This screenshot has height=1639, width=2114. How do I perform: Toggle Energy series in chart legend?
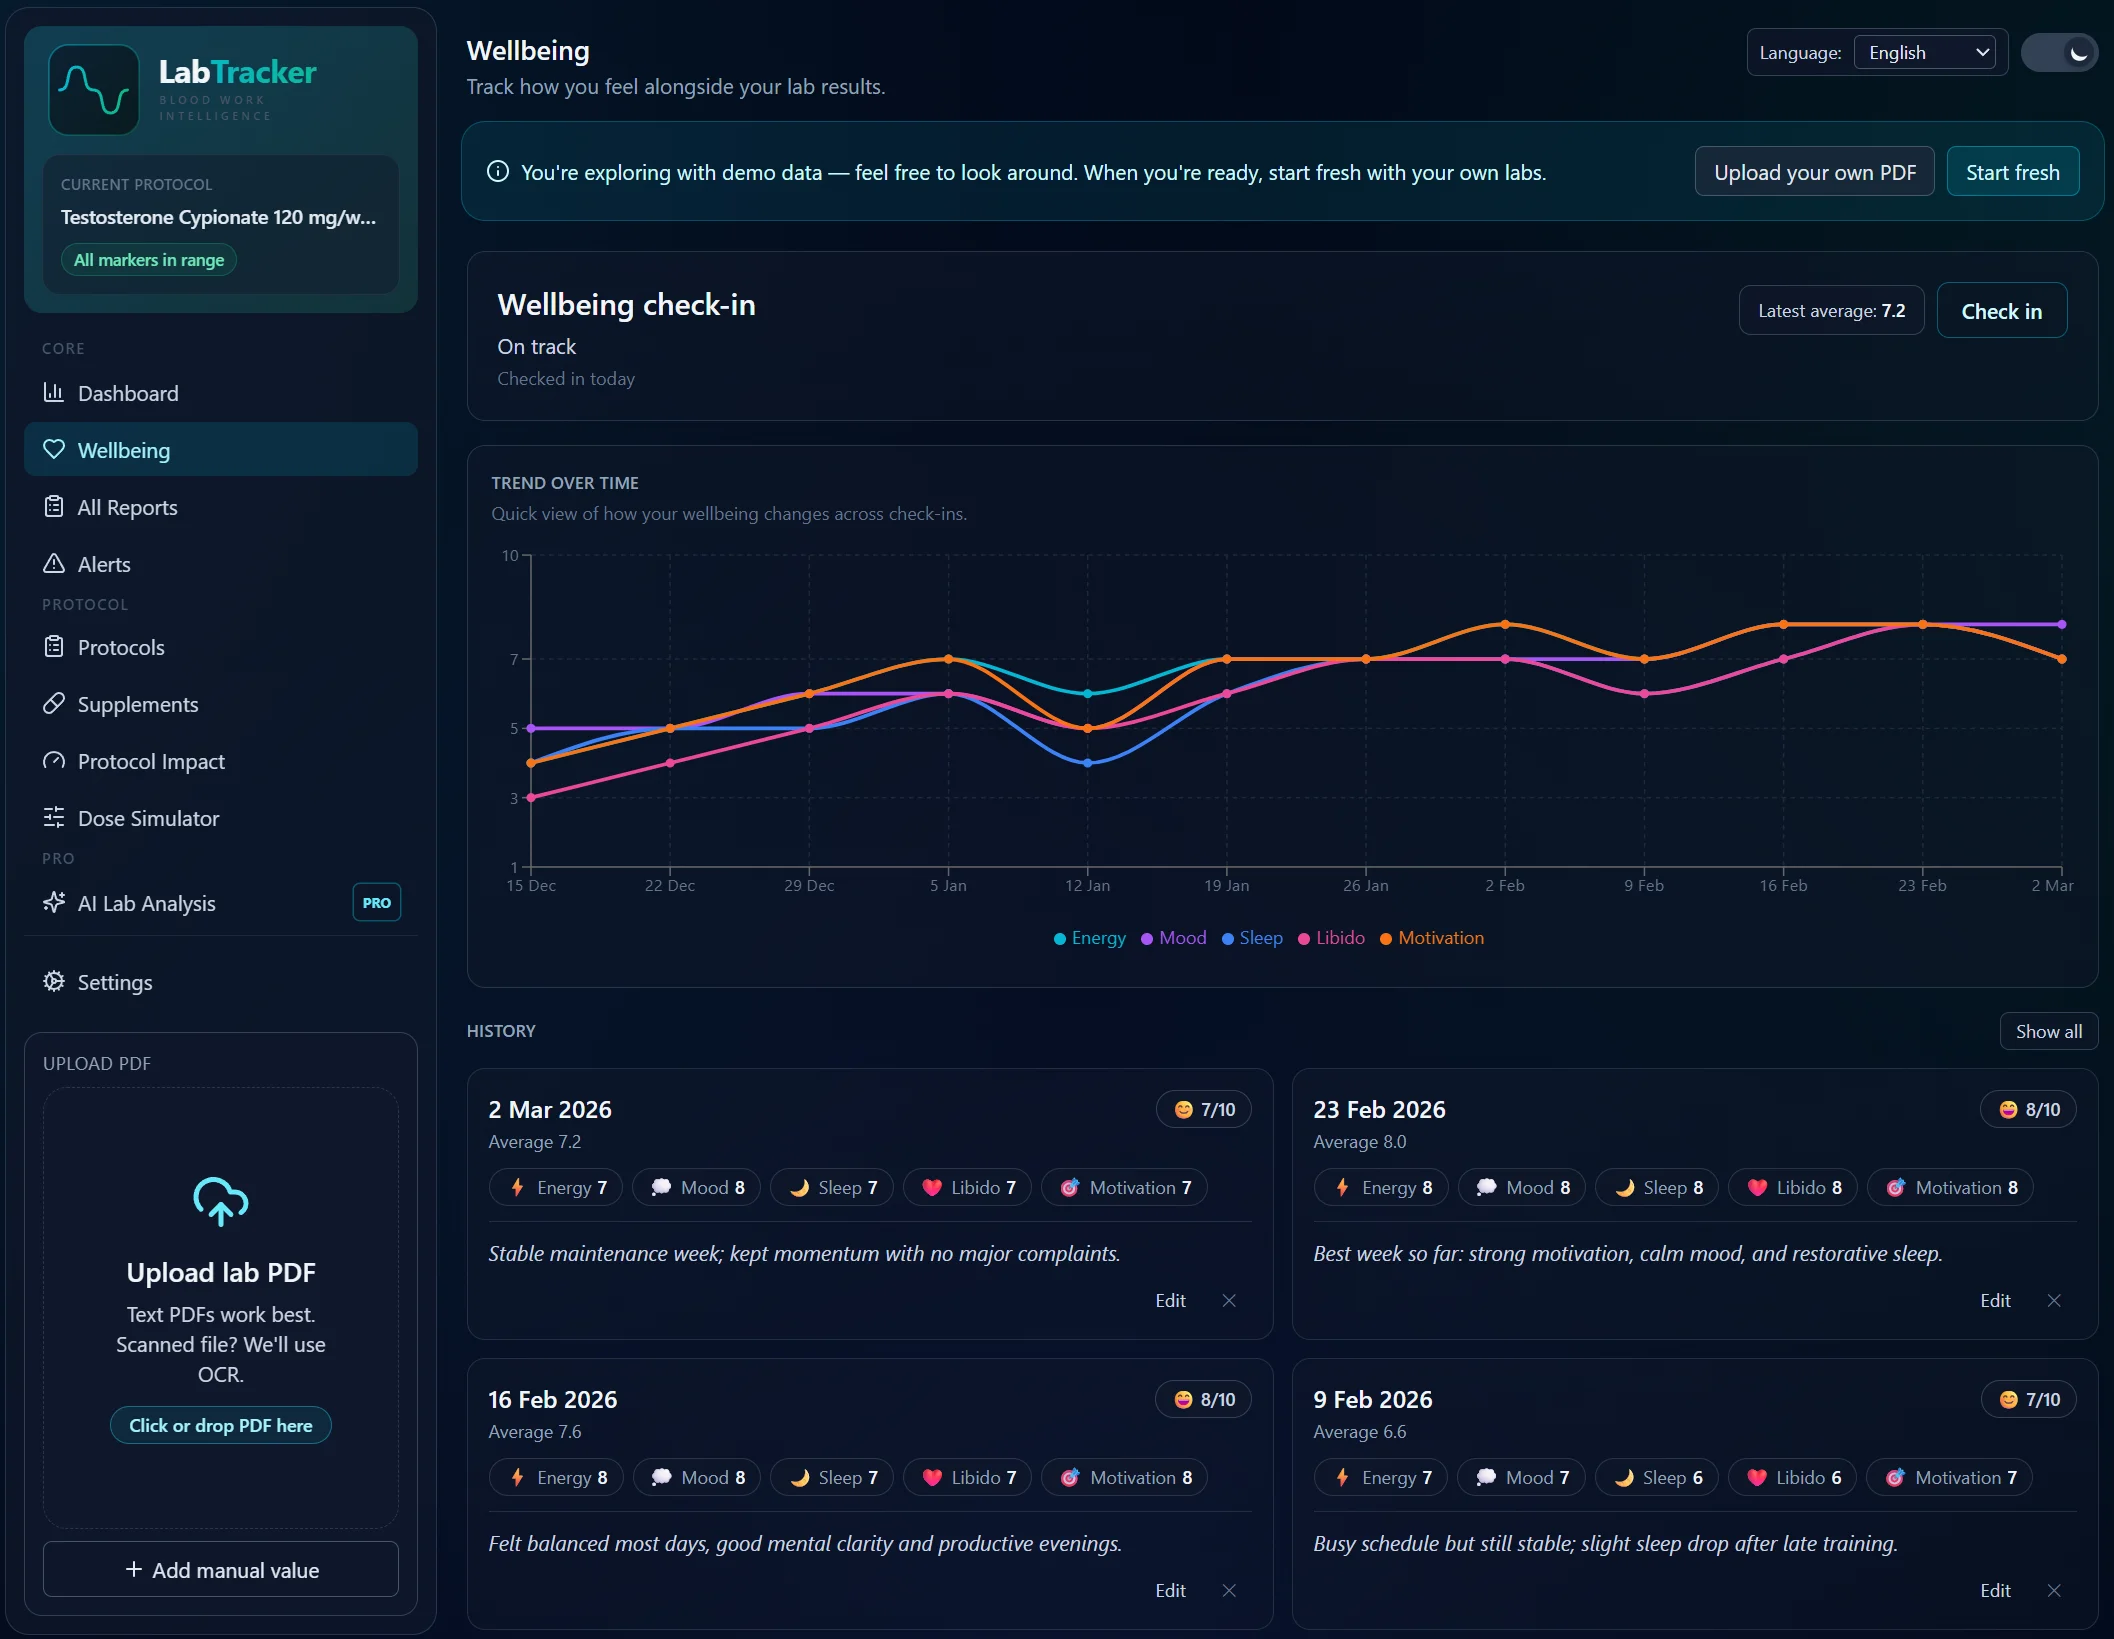[x=1089, y=938]
